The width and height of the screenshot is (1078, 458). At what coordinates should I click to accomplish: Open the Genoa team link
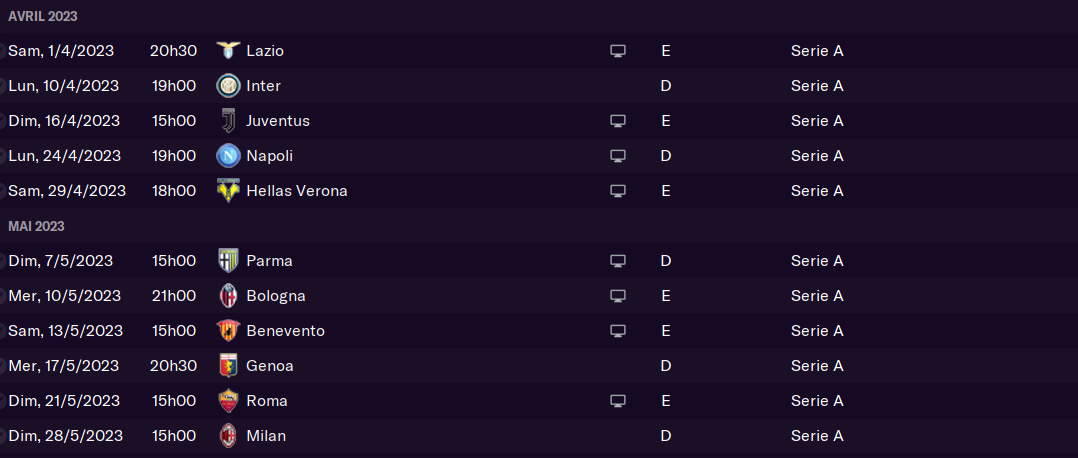[x=270, y=365]
